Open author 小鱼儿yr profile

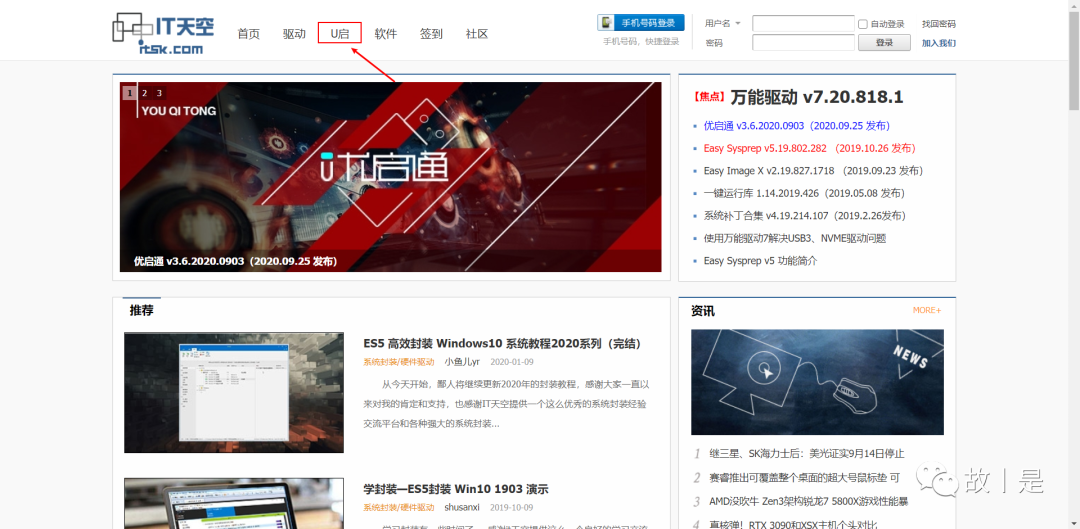[461, 362]
